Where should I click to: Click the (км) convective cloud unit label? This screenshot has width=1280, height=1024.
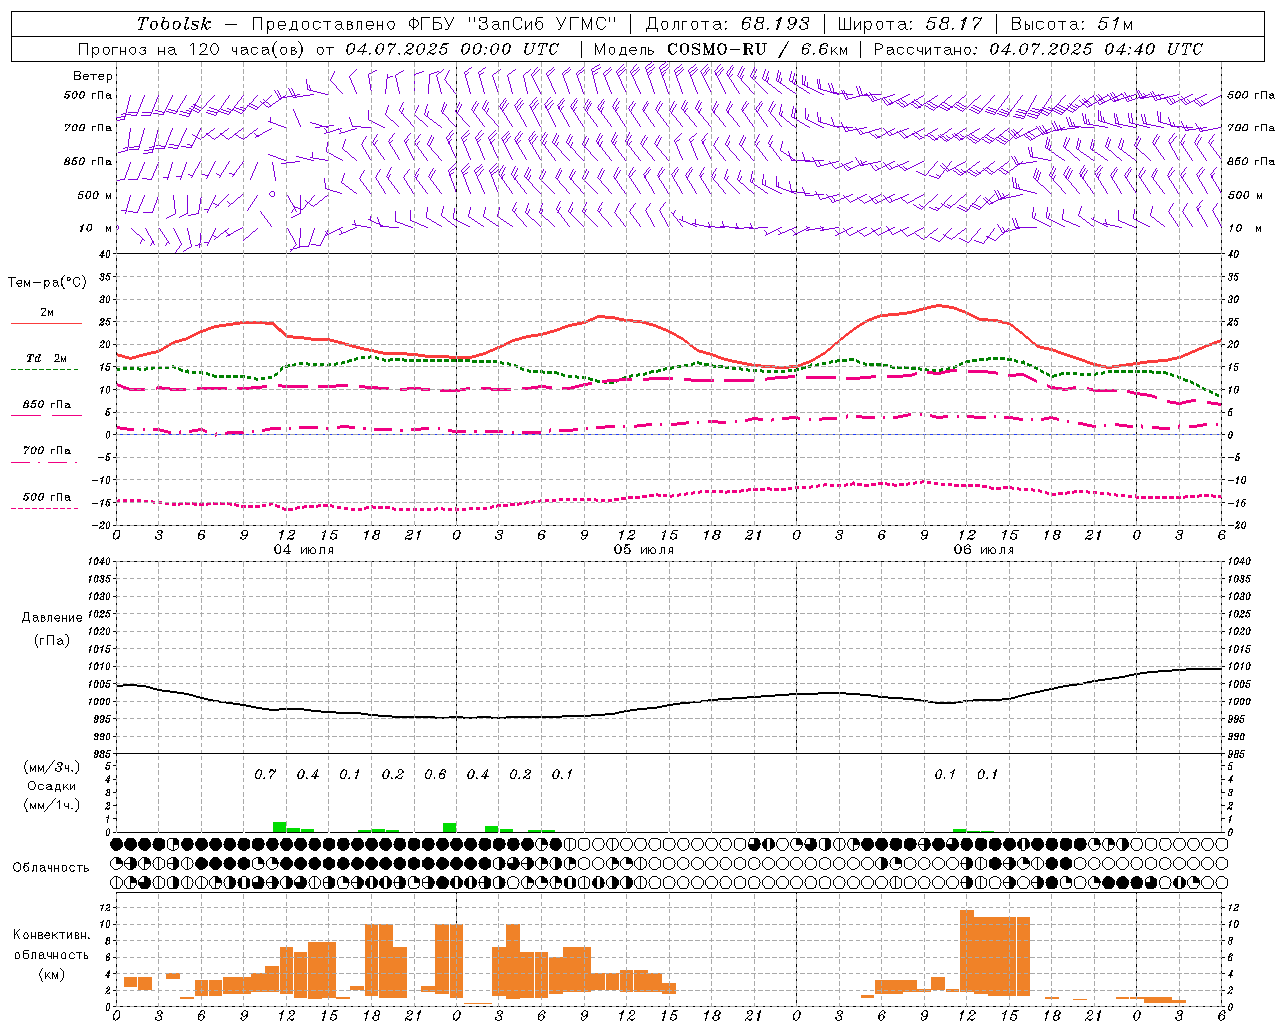[52, 974]
